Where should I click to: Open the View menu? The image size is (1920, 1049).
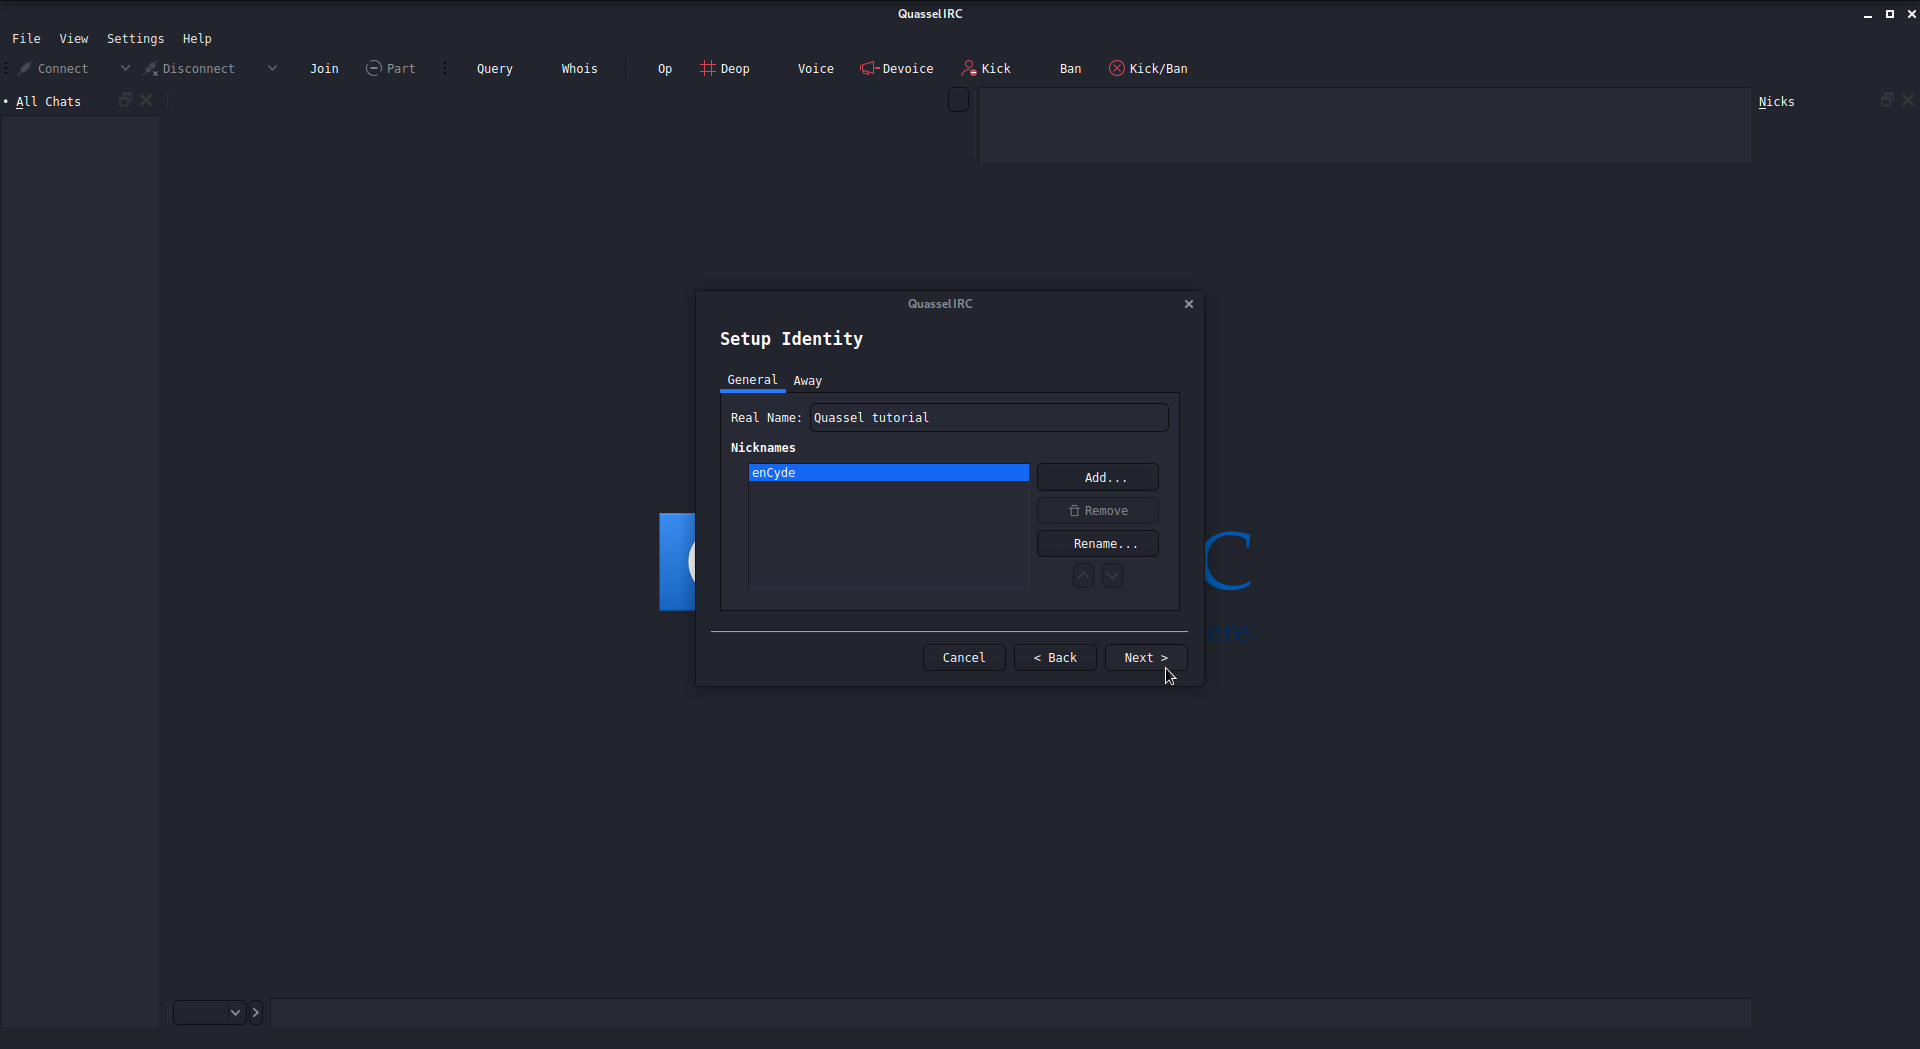pos(74,39)
